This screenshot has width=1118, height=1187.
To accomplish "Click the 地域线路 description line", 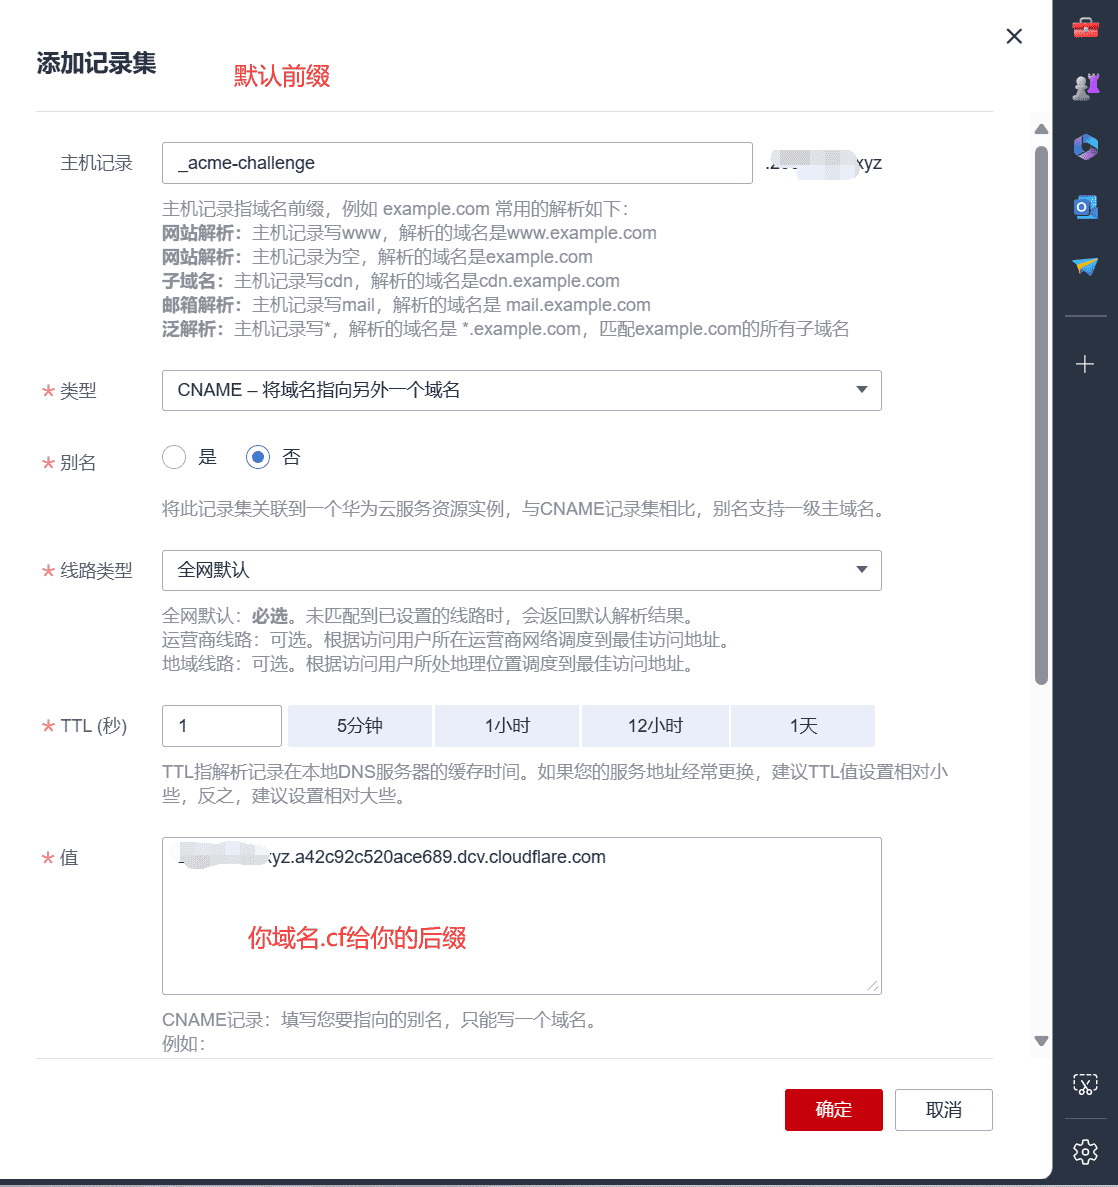I will click(431, 664).
